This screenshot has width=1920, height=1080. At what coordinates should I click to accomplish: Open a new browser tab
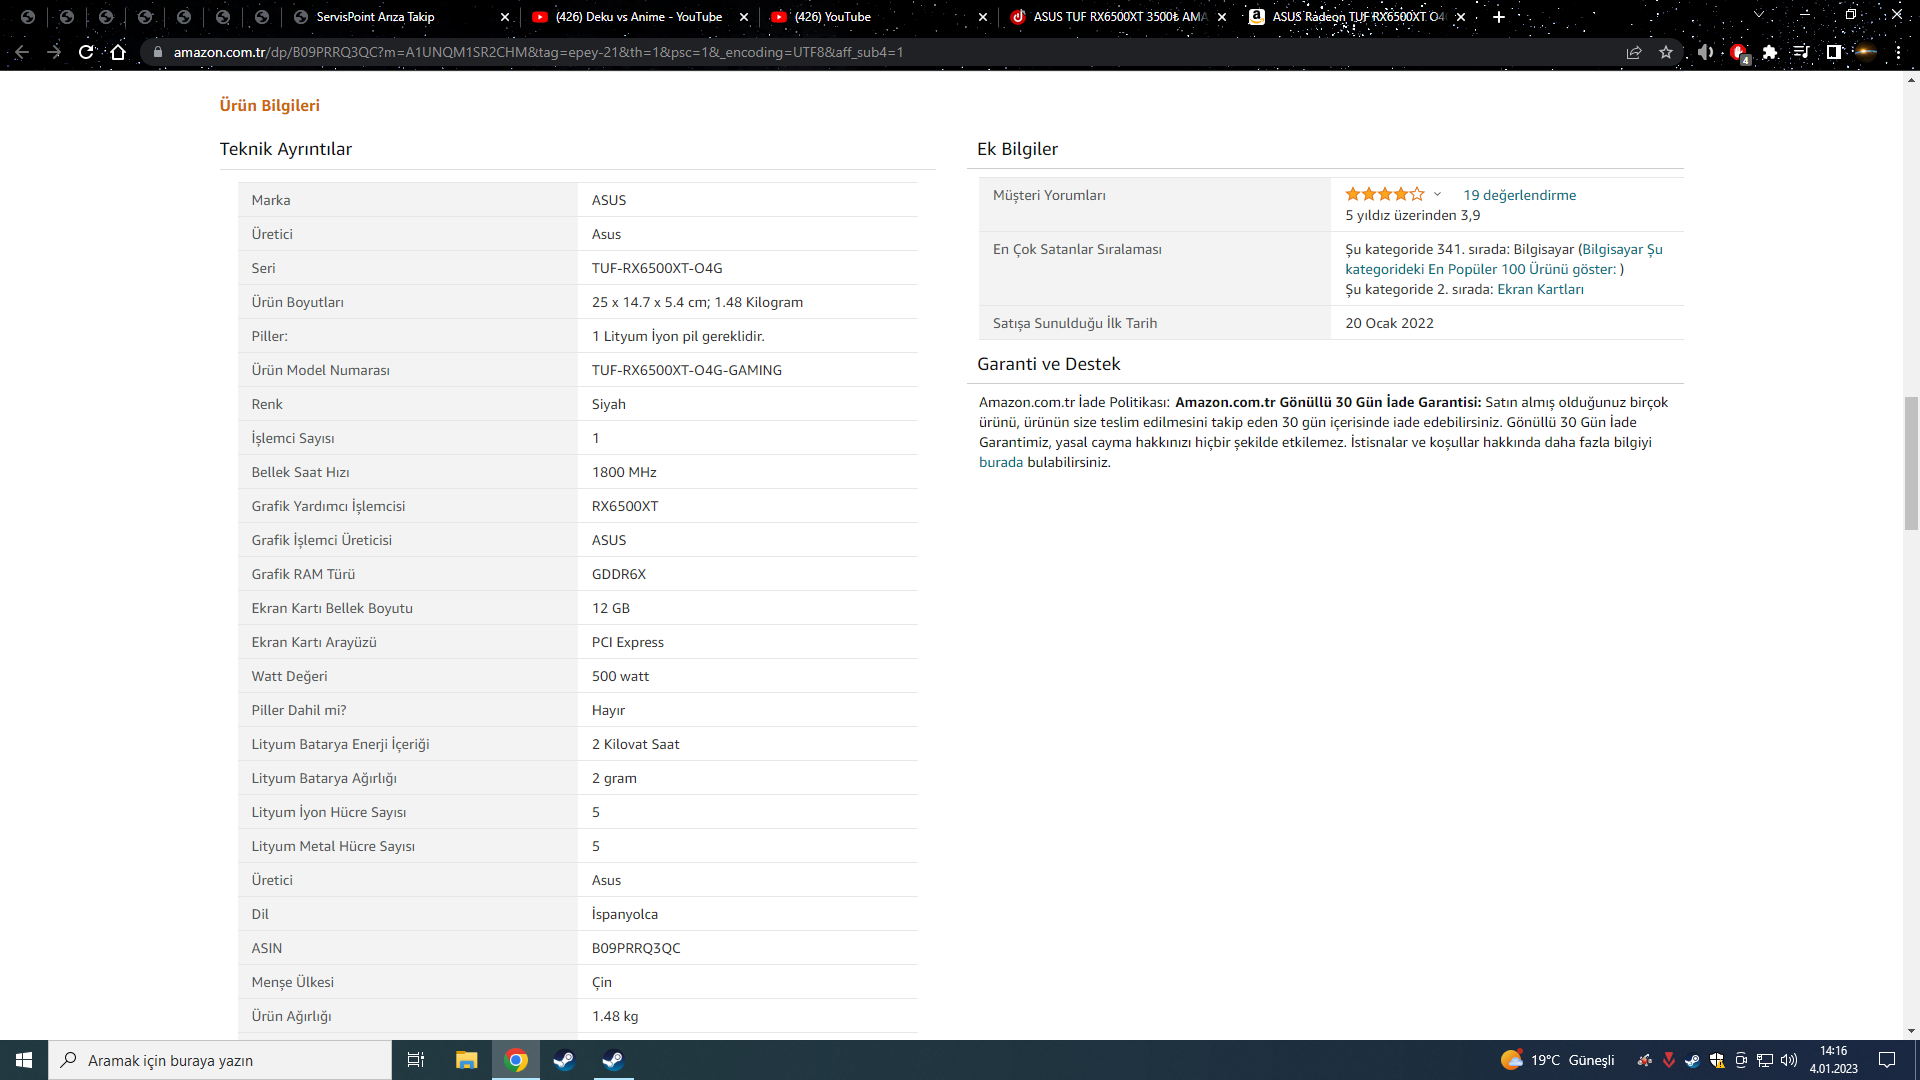[1498, 17]
